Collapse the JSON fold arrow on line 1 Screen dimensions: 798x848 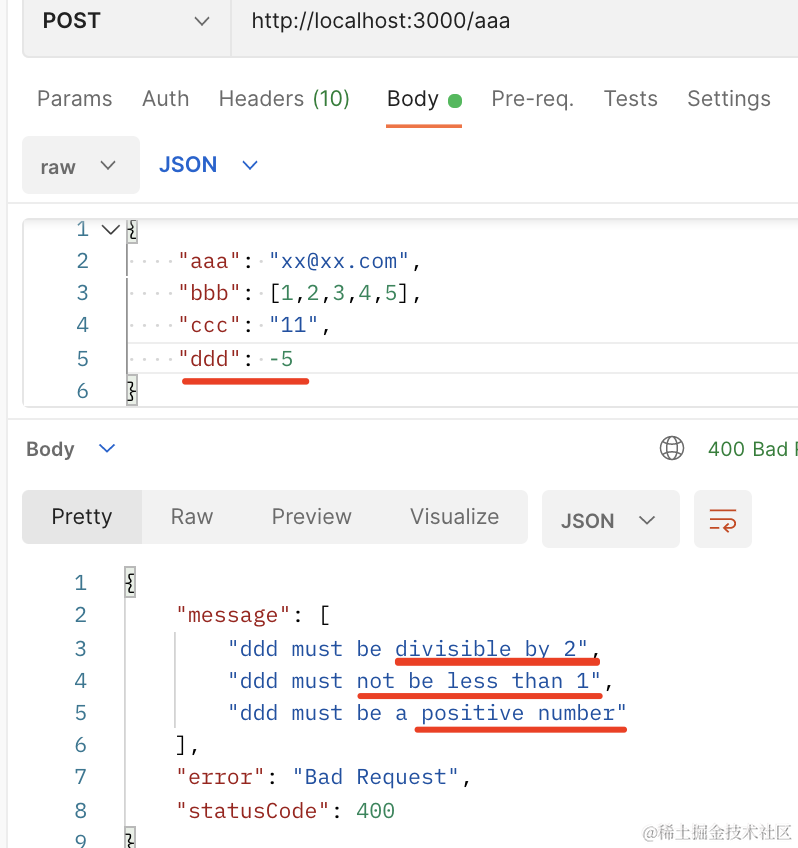point(110,229)
